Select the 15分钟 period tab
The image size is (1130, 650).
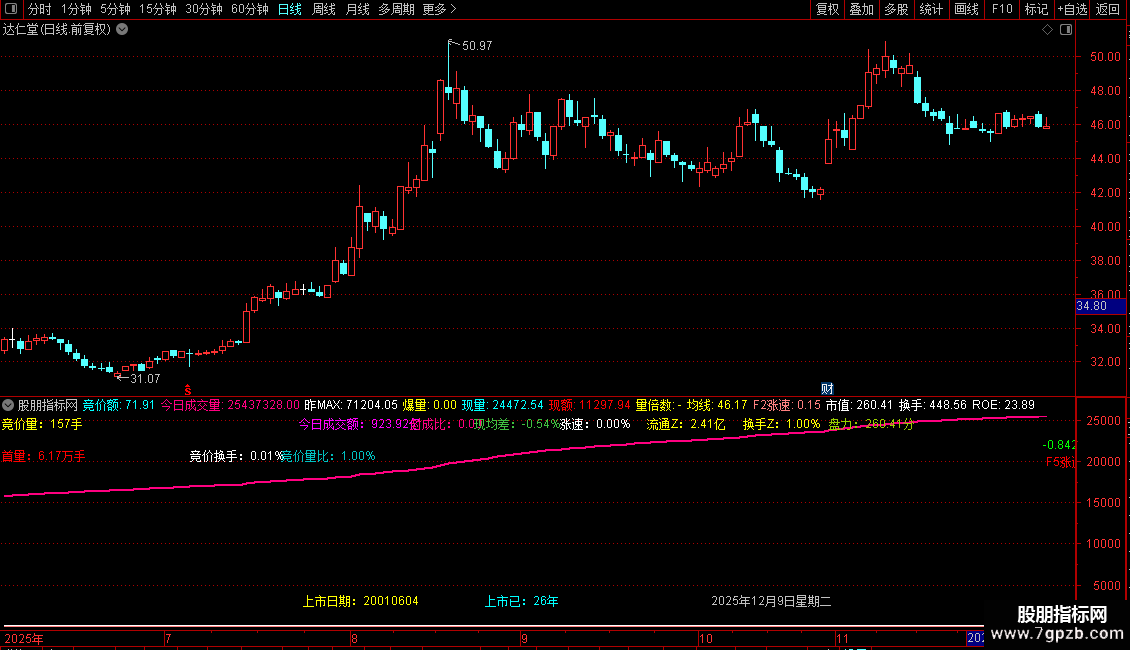click(157, 9)
